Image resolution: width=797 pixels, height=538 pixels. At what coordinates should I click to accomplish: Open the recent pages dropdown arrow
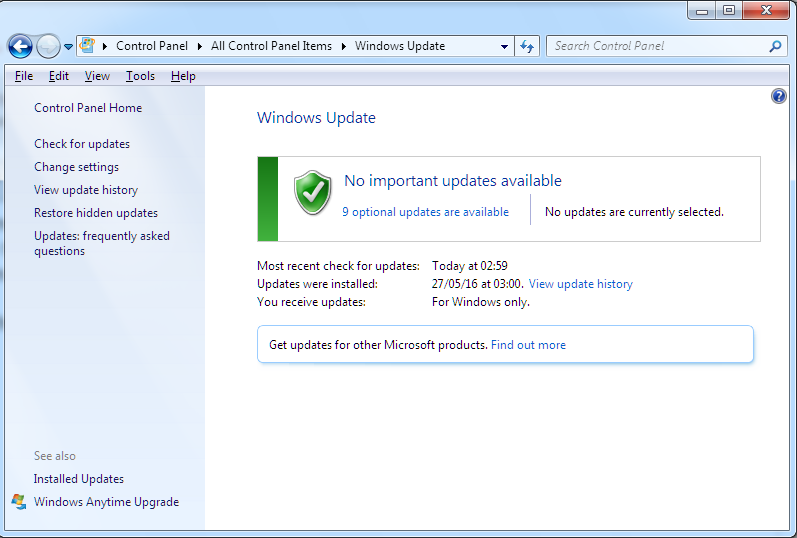68,47
